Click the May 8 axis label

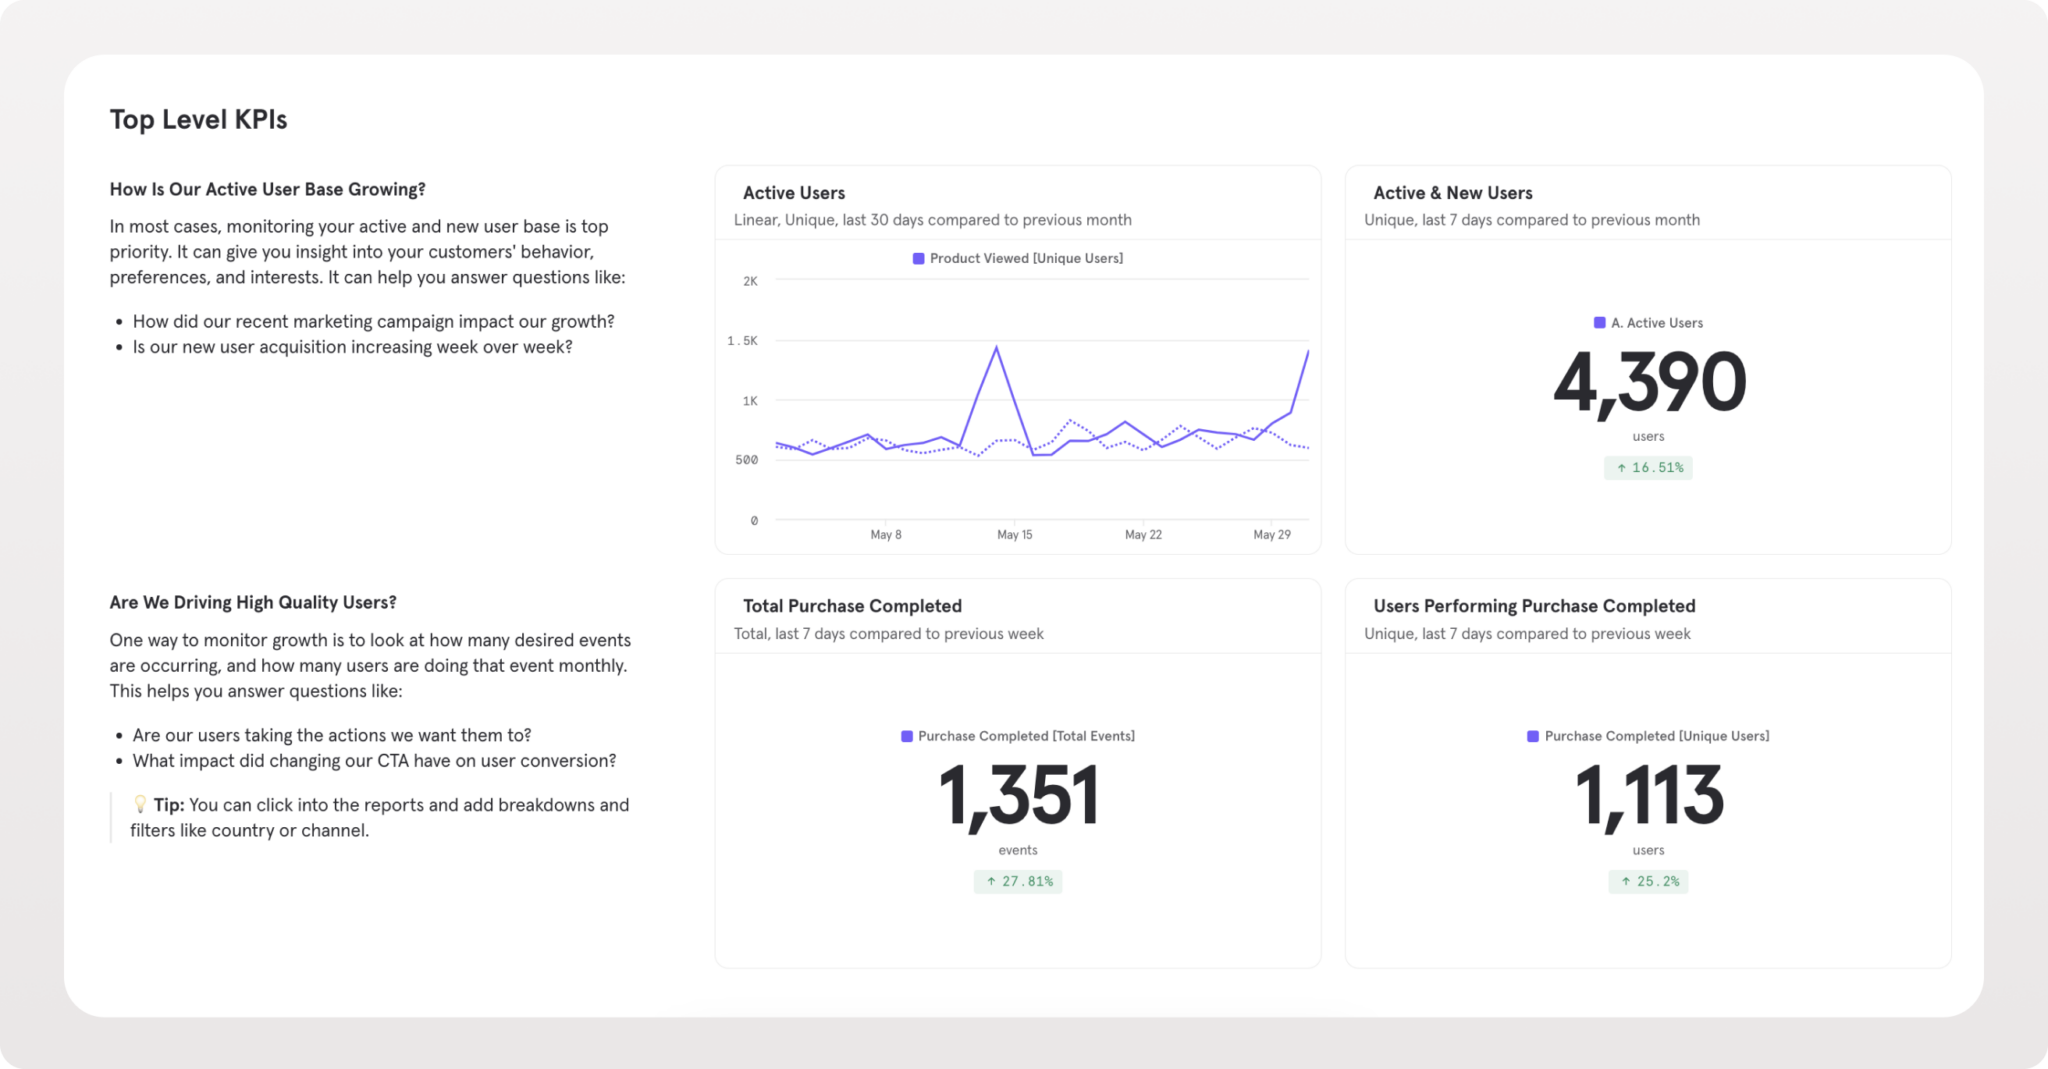click(886, 535)
